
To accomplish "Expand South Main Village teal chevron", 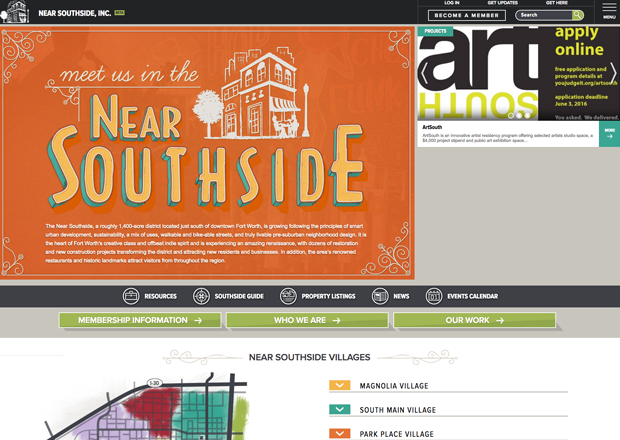I will point(340,409).
